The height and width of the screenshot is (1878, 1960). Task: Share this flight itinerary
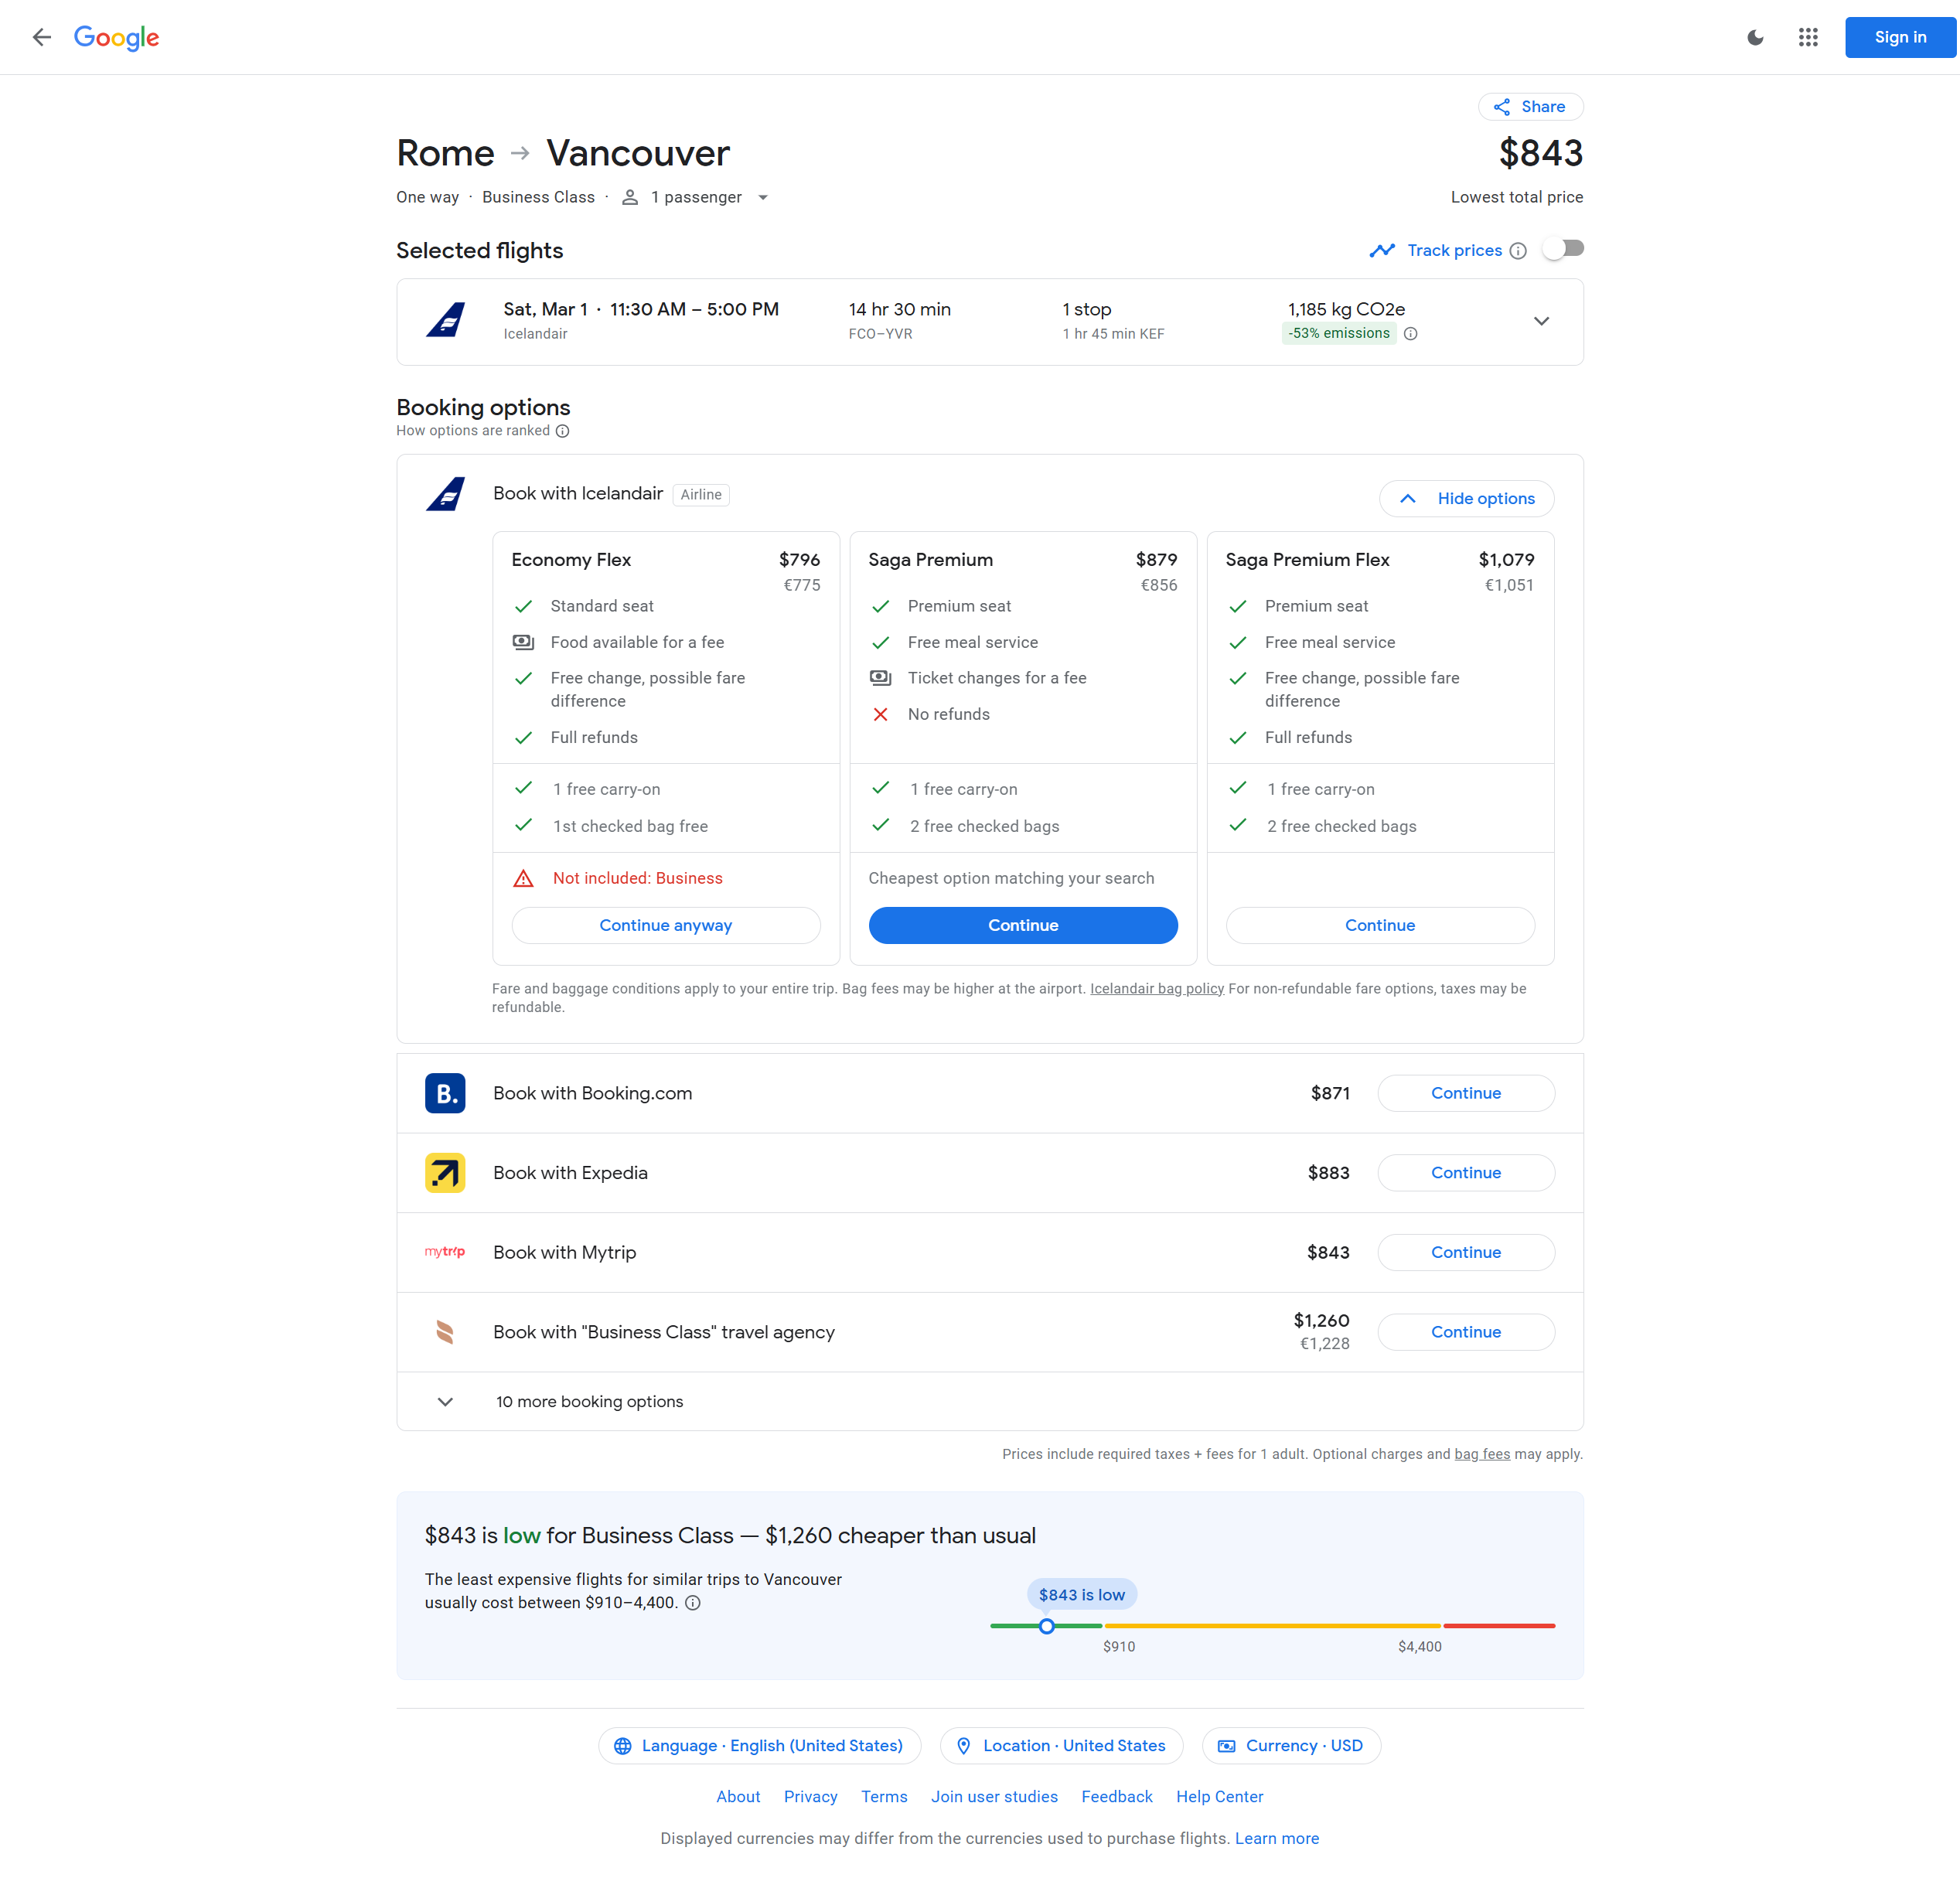(1530, 107)
